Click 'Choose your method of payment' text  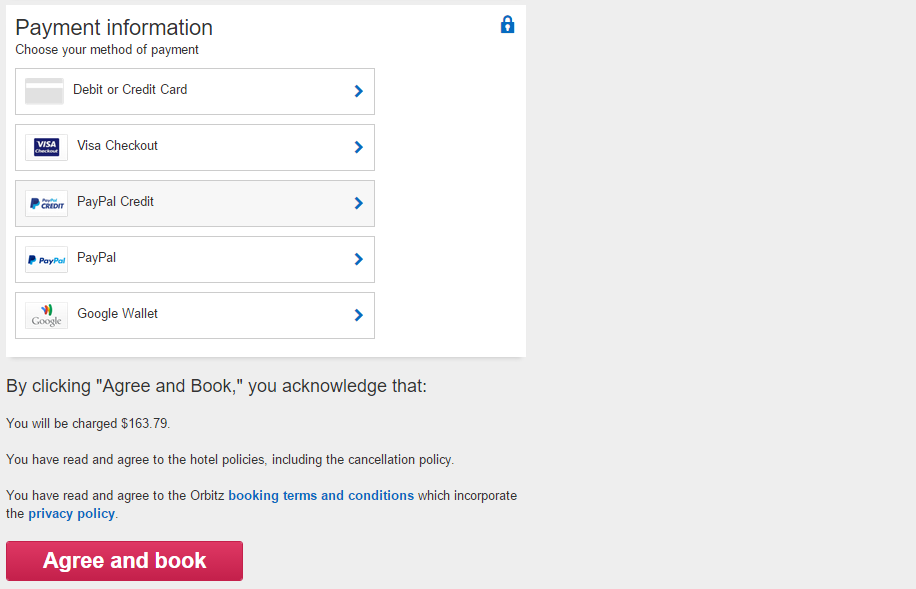click(107, 50)
